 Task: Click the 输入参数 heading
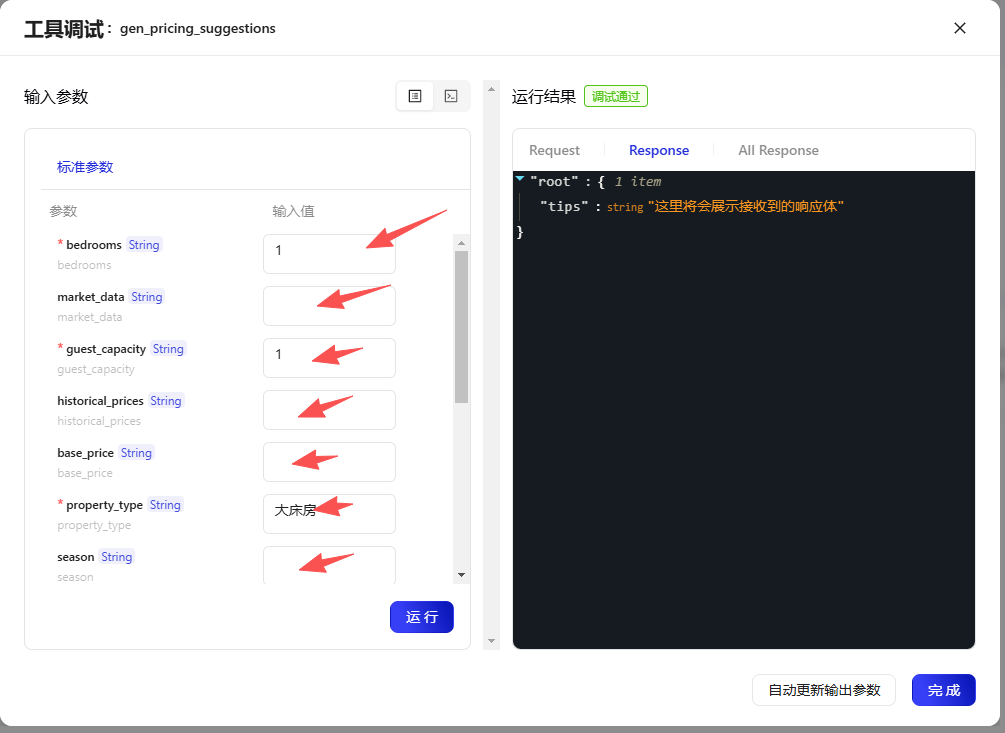pyautogui.click(x=56, y=97)
